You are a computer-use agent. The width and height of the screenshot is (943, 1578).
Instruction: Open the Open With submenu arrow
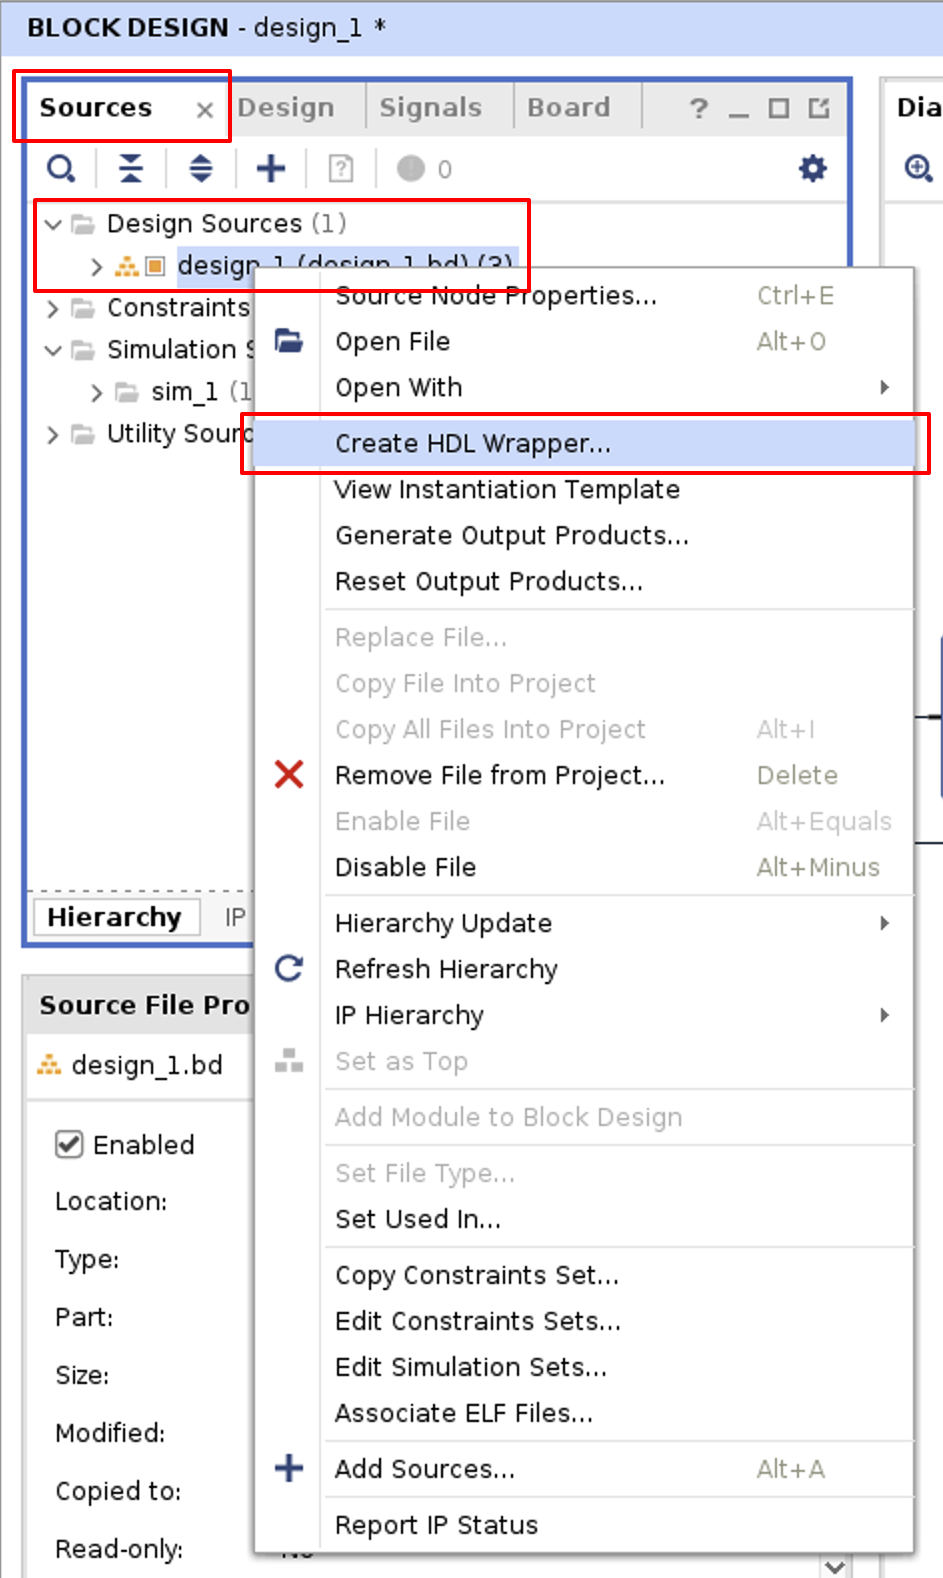coord(884,388)
